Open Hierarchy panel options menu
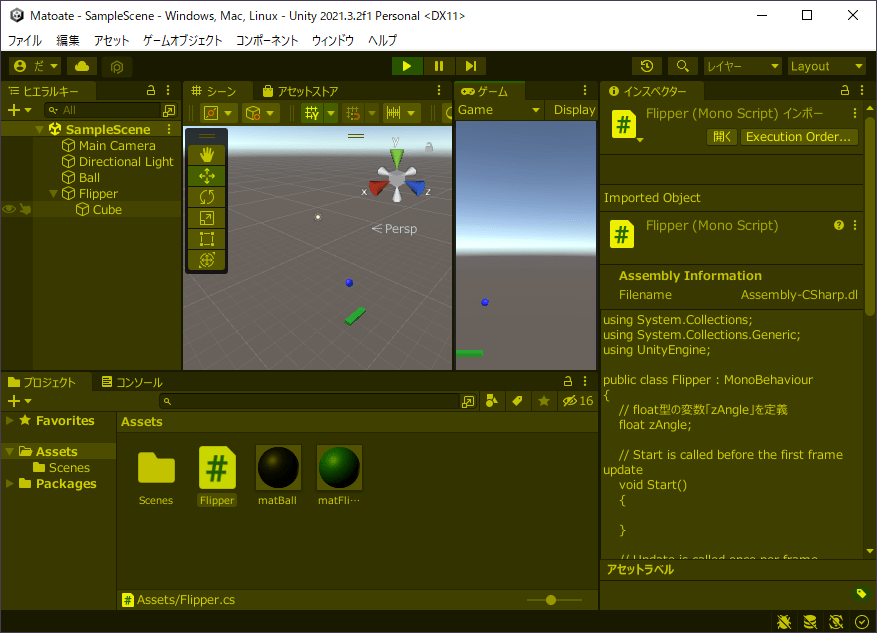This screenshot has width=877, height=633. pos(168,90)
